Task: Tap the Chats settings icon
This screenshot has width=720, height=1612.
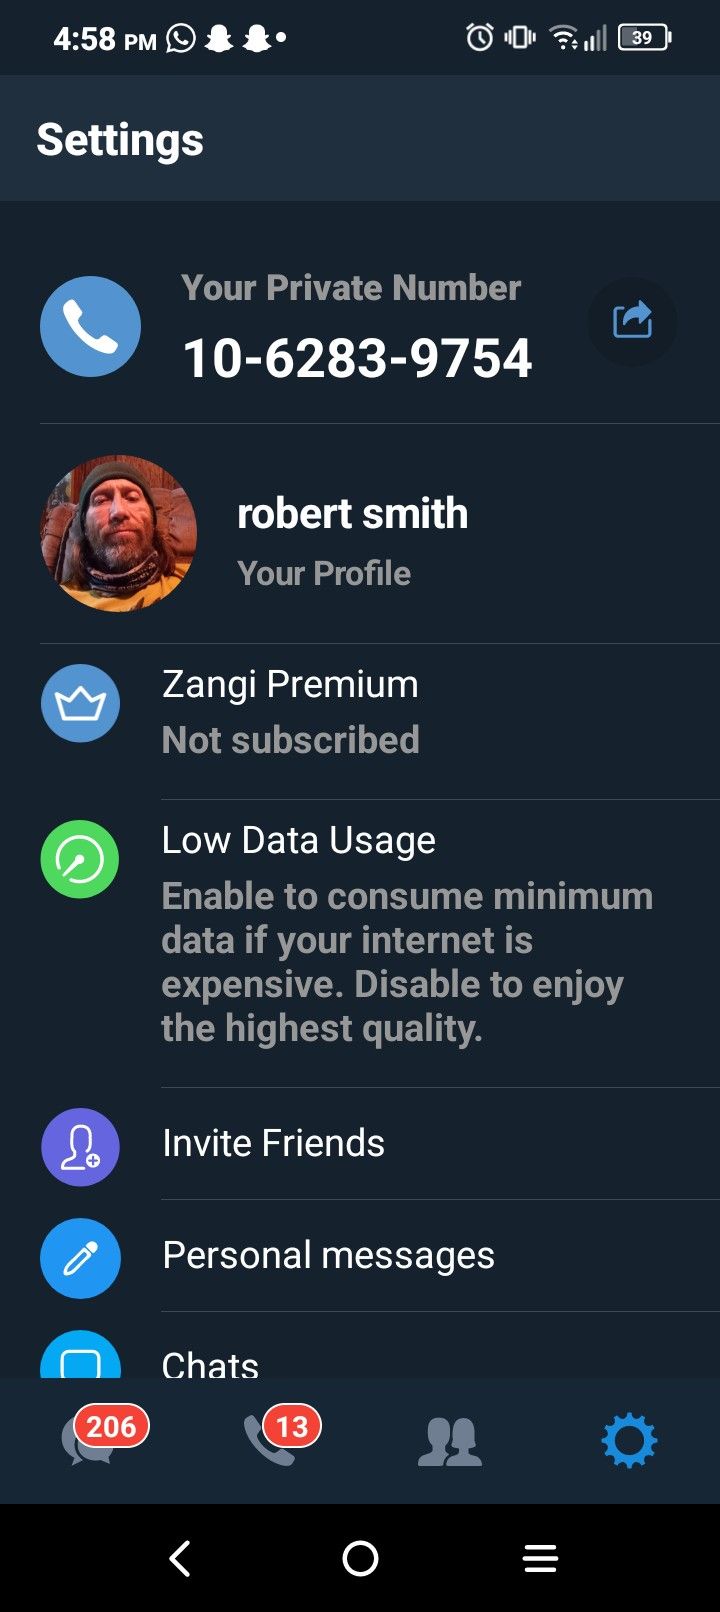Action: coord(80,1358)
